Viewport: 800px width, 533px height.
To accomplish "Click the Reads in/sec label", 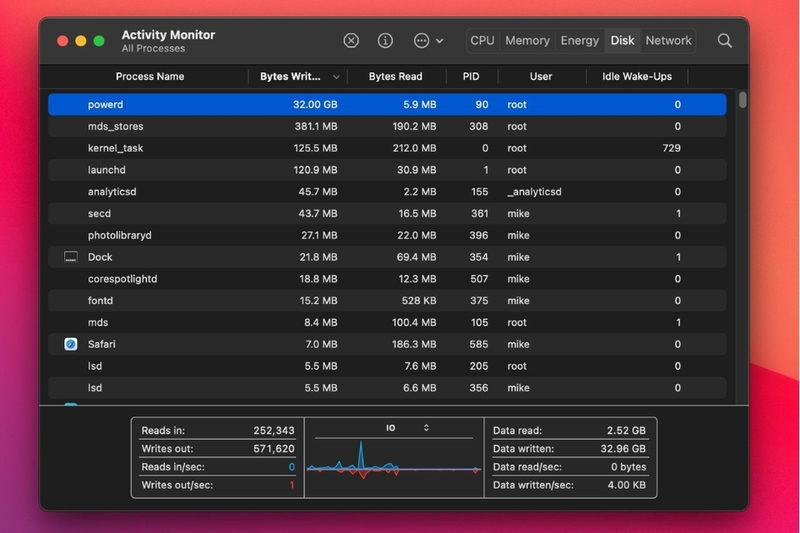I will click(x=173, y=467).
